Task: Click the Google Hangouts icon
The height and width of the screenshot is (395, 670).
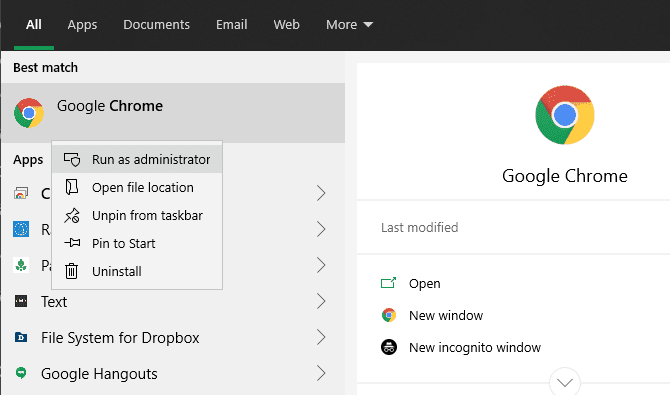Action: tap(21, 373)
